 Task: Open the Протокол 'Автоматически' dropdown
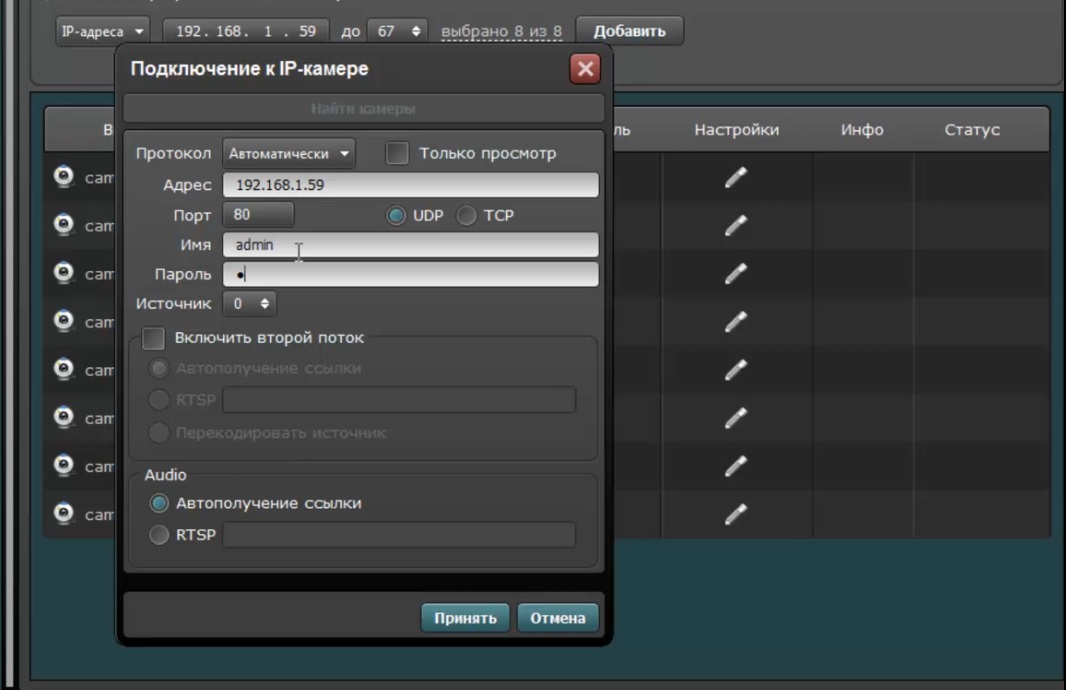[289, 154]
